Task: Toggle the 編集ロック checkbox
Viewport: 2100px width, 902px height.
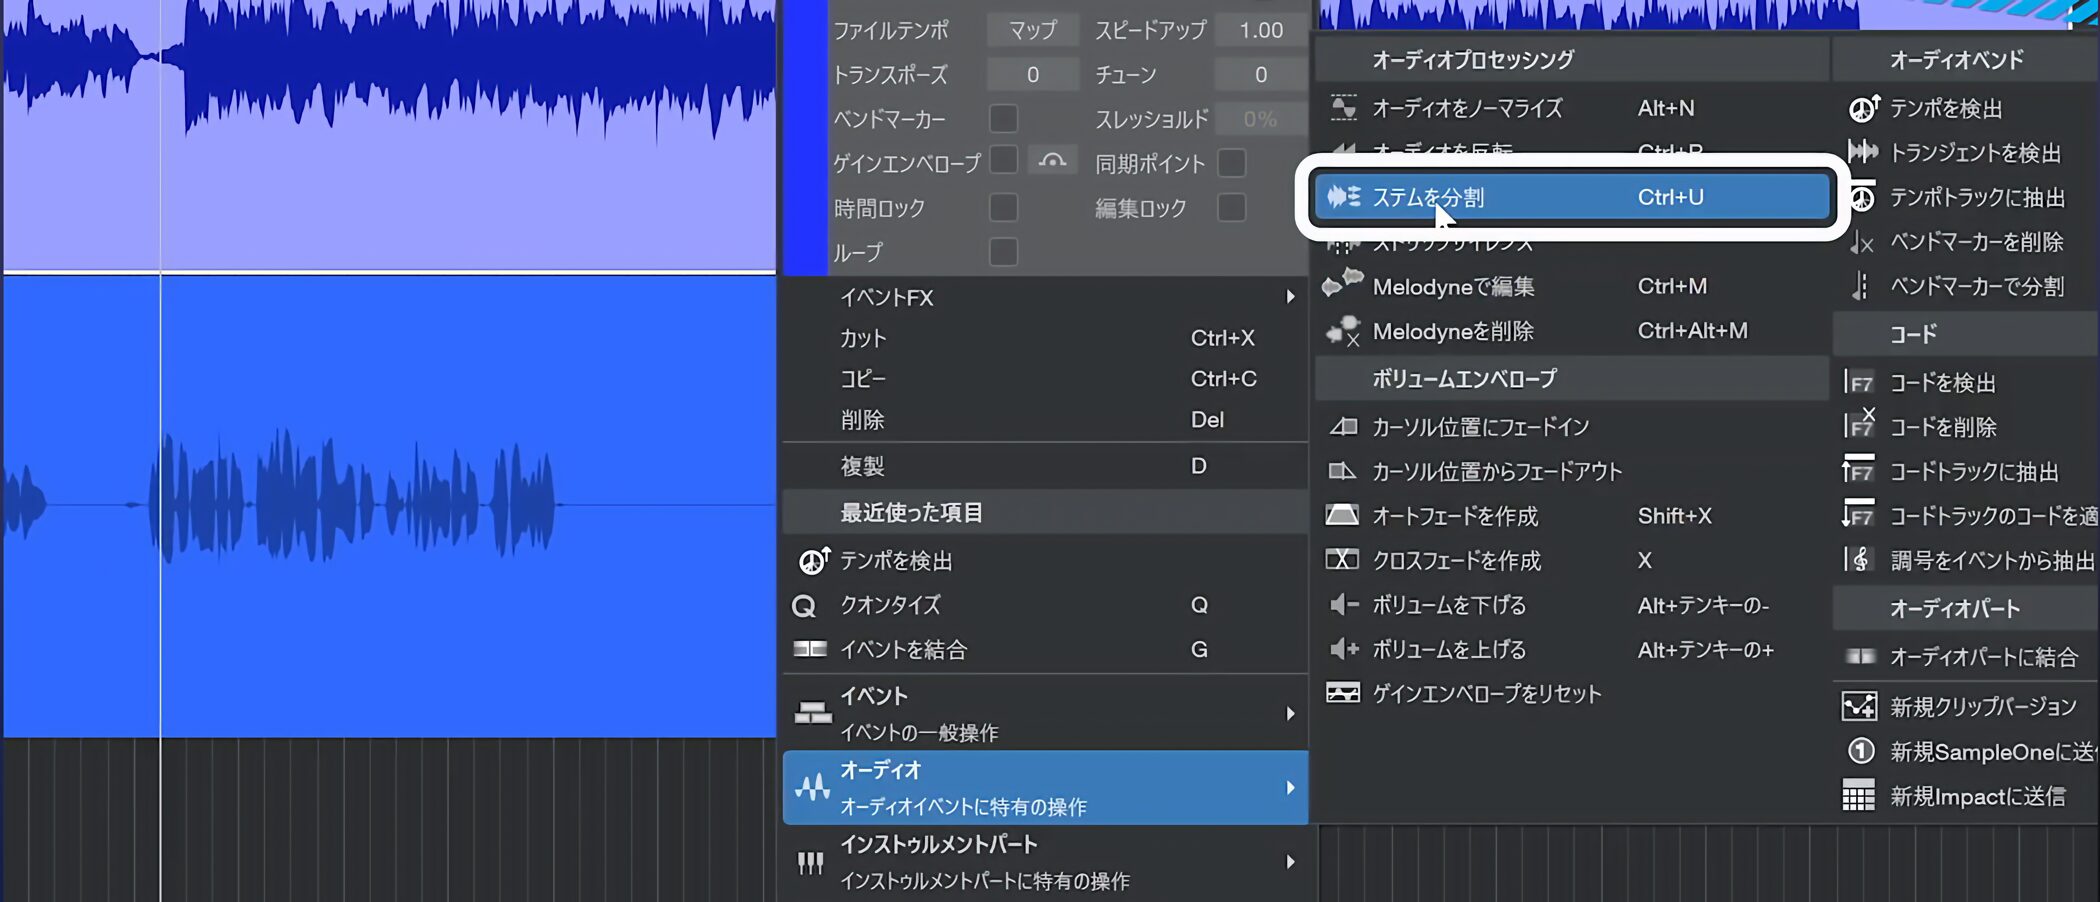Action: pos(1232,208)
